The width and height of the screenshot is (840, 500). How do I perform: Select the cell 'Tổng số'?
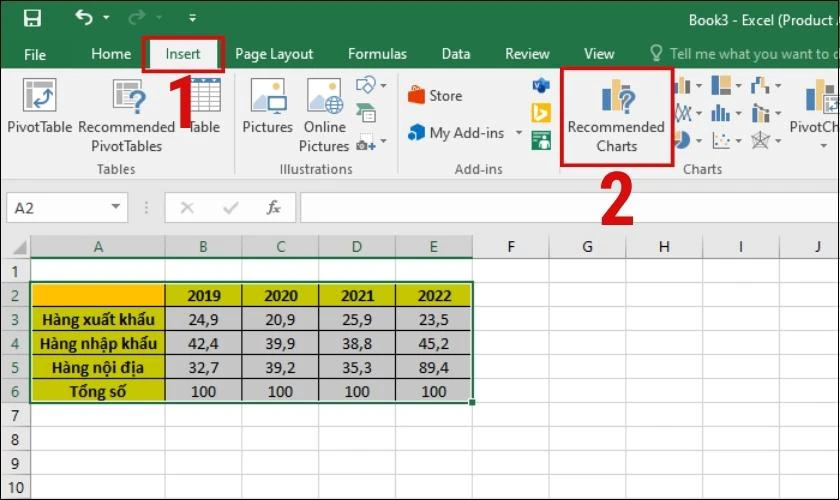coord(98,391)
